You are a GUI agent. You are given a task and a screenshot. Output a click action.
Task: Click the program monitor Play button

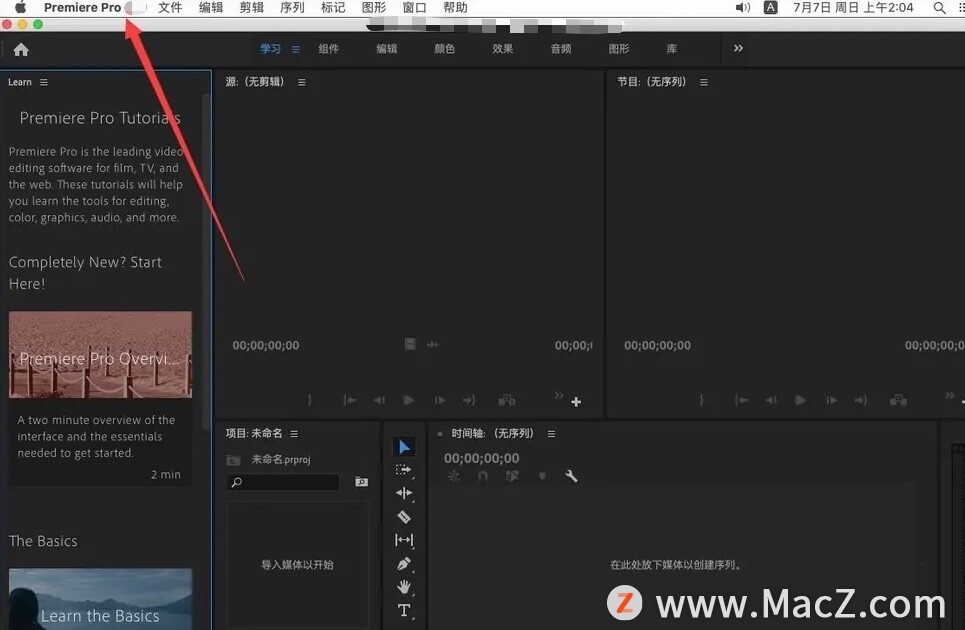click(x=800, y=401)
